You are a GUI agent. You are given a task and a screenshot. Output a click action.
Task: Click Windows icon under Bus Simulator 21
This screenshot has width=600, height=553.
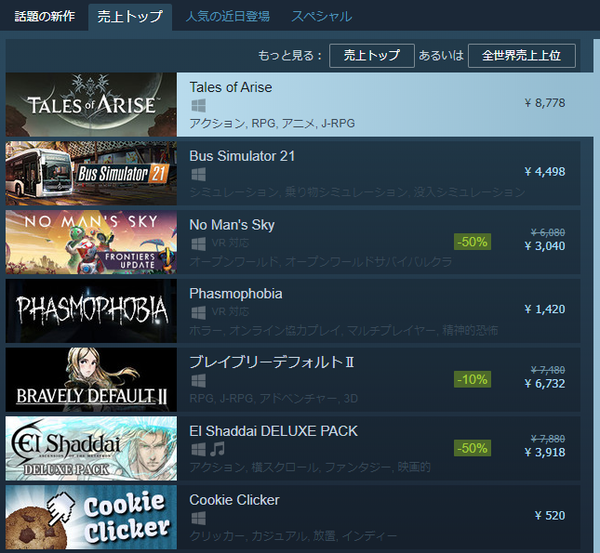(x=198, y=175)
